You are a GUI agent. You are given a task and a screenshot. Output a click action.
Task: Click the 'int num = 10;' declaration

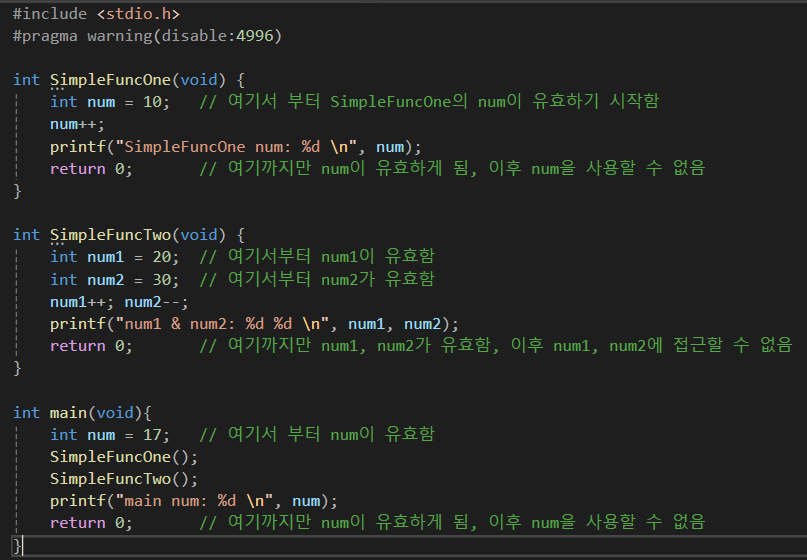coord(110,102)
